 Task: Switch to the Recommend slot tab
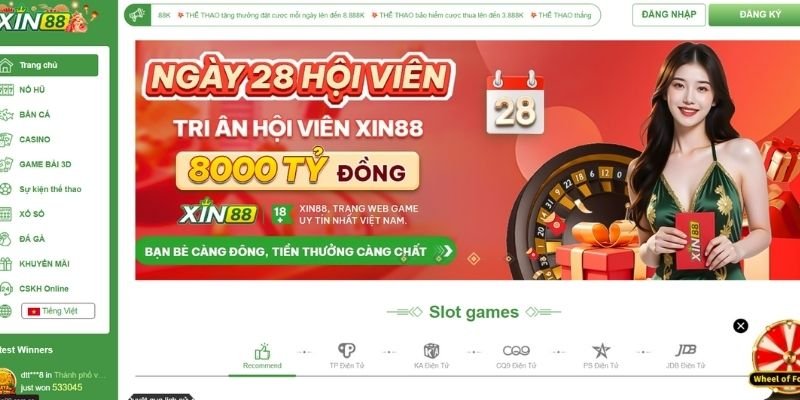pyautogui.click(x=262, y=356)
